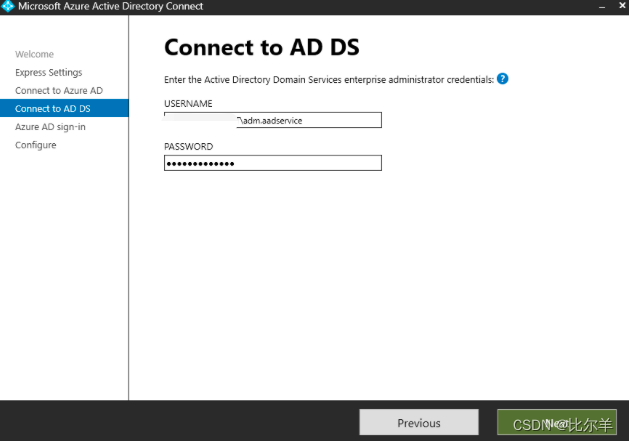
Task: Minimize the Azure AD Connect window
Action: click(602, 6)
